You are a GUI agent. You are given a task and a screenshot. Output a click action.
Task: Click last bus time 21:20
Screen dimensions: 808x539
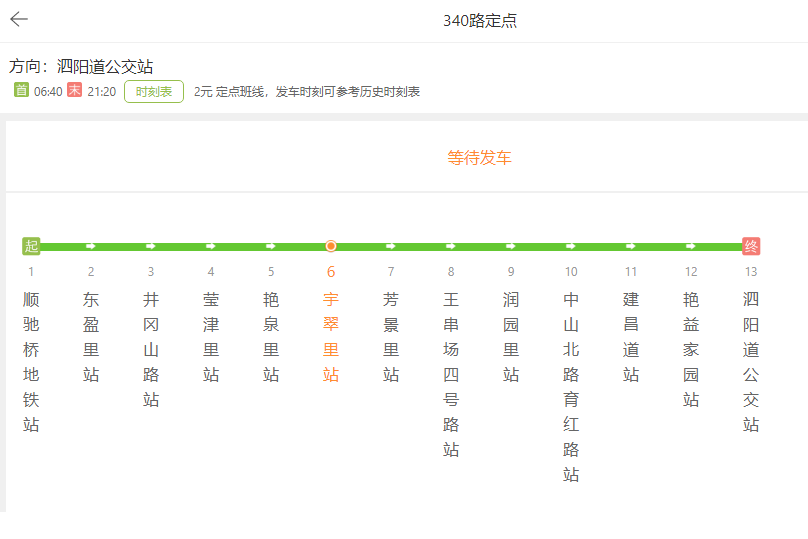(x=102, y=92)
